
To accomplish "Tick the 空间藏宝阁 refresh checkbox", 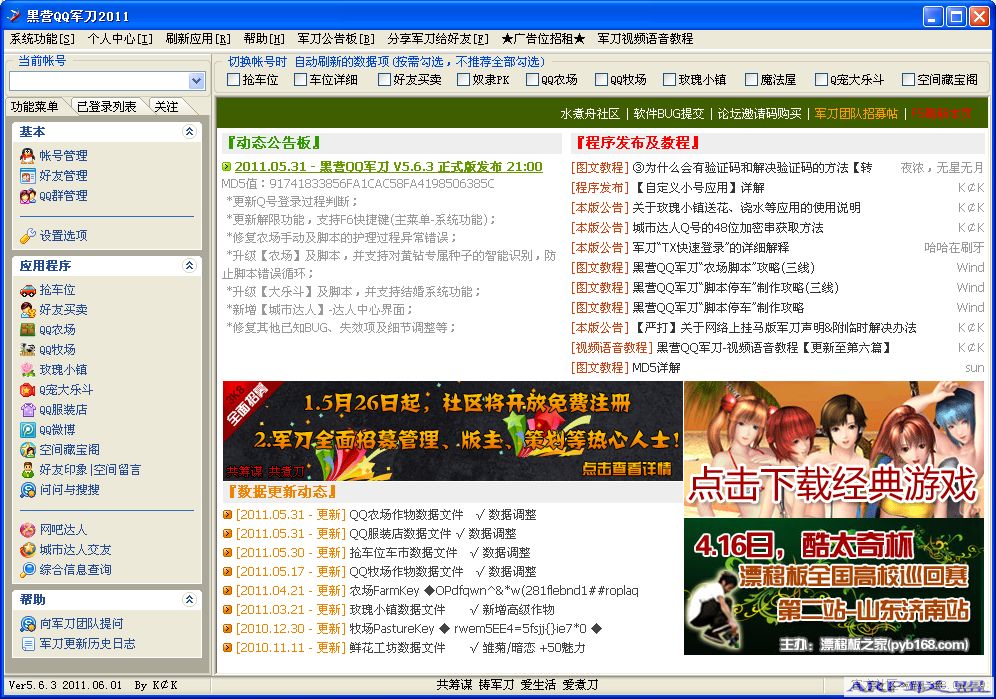I will tap(908, 79).
